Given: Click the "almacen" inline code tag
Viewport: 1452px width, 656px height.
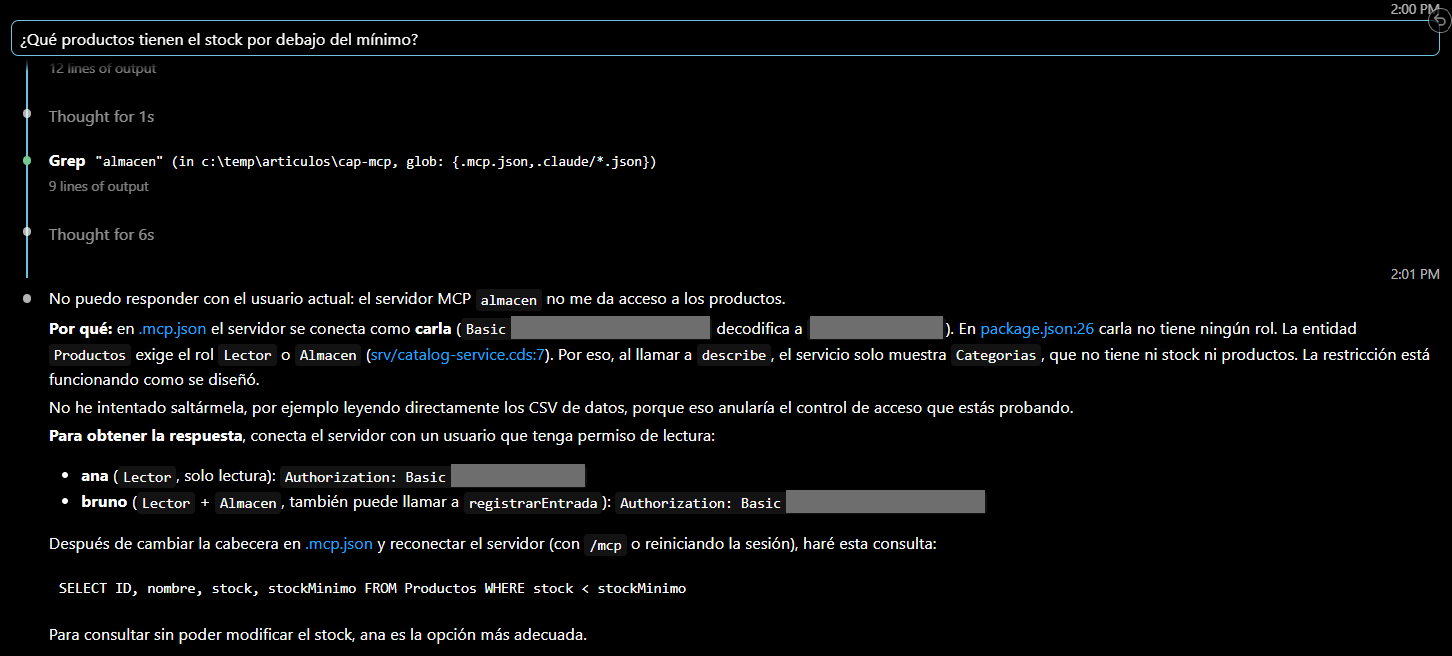Looking at the screenshot, I should [x=509, y=299].
